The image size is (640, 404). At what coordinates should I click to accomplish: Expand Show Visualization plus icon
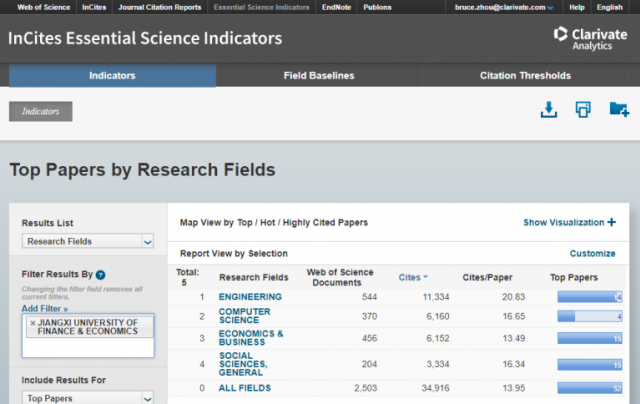pyautogui.click(x=611, y=222)
